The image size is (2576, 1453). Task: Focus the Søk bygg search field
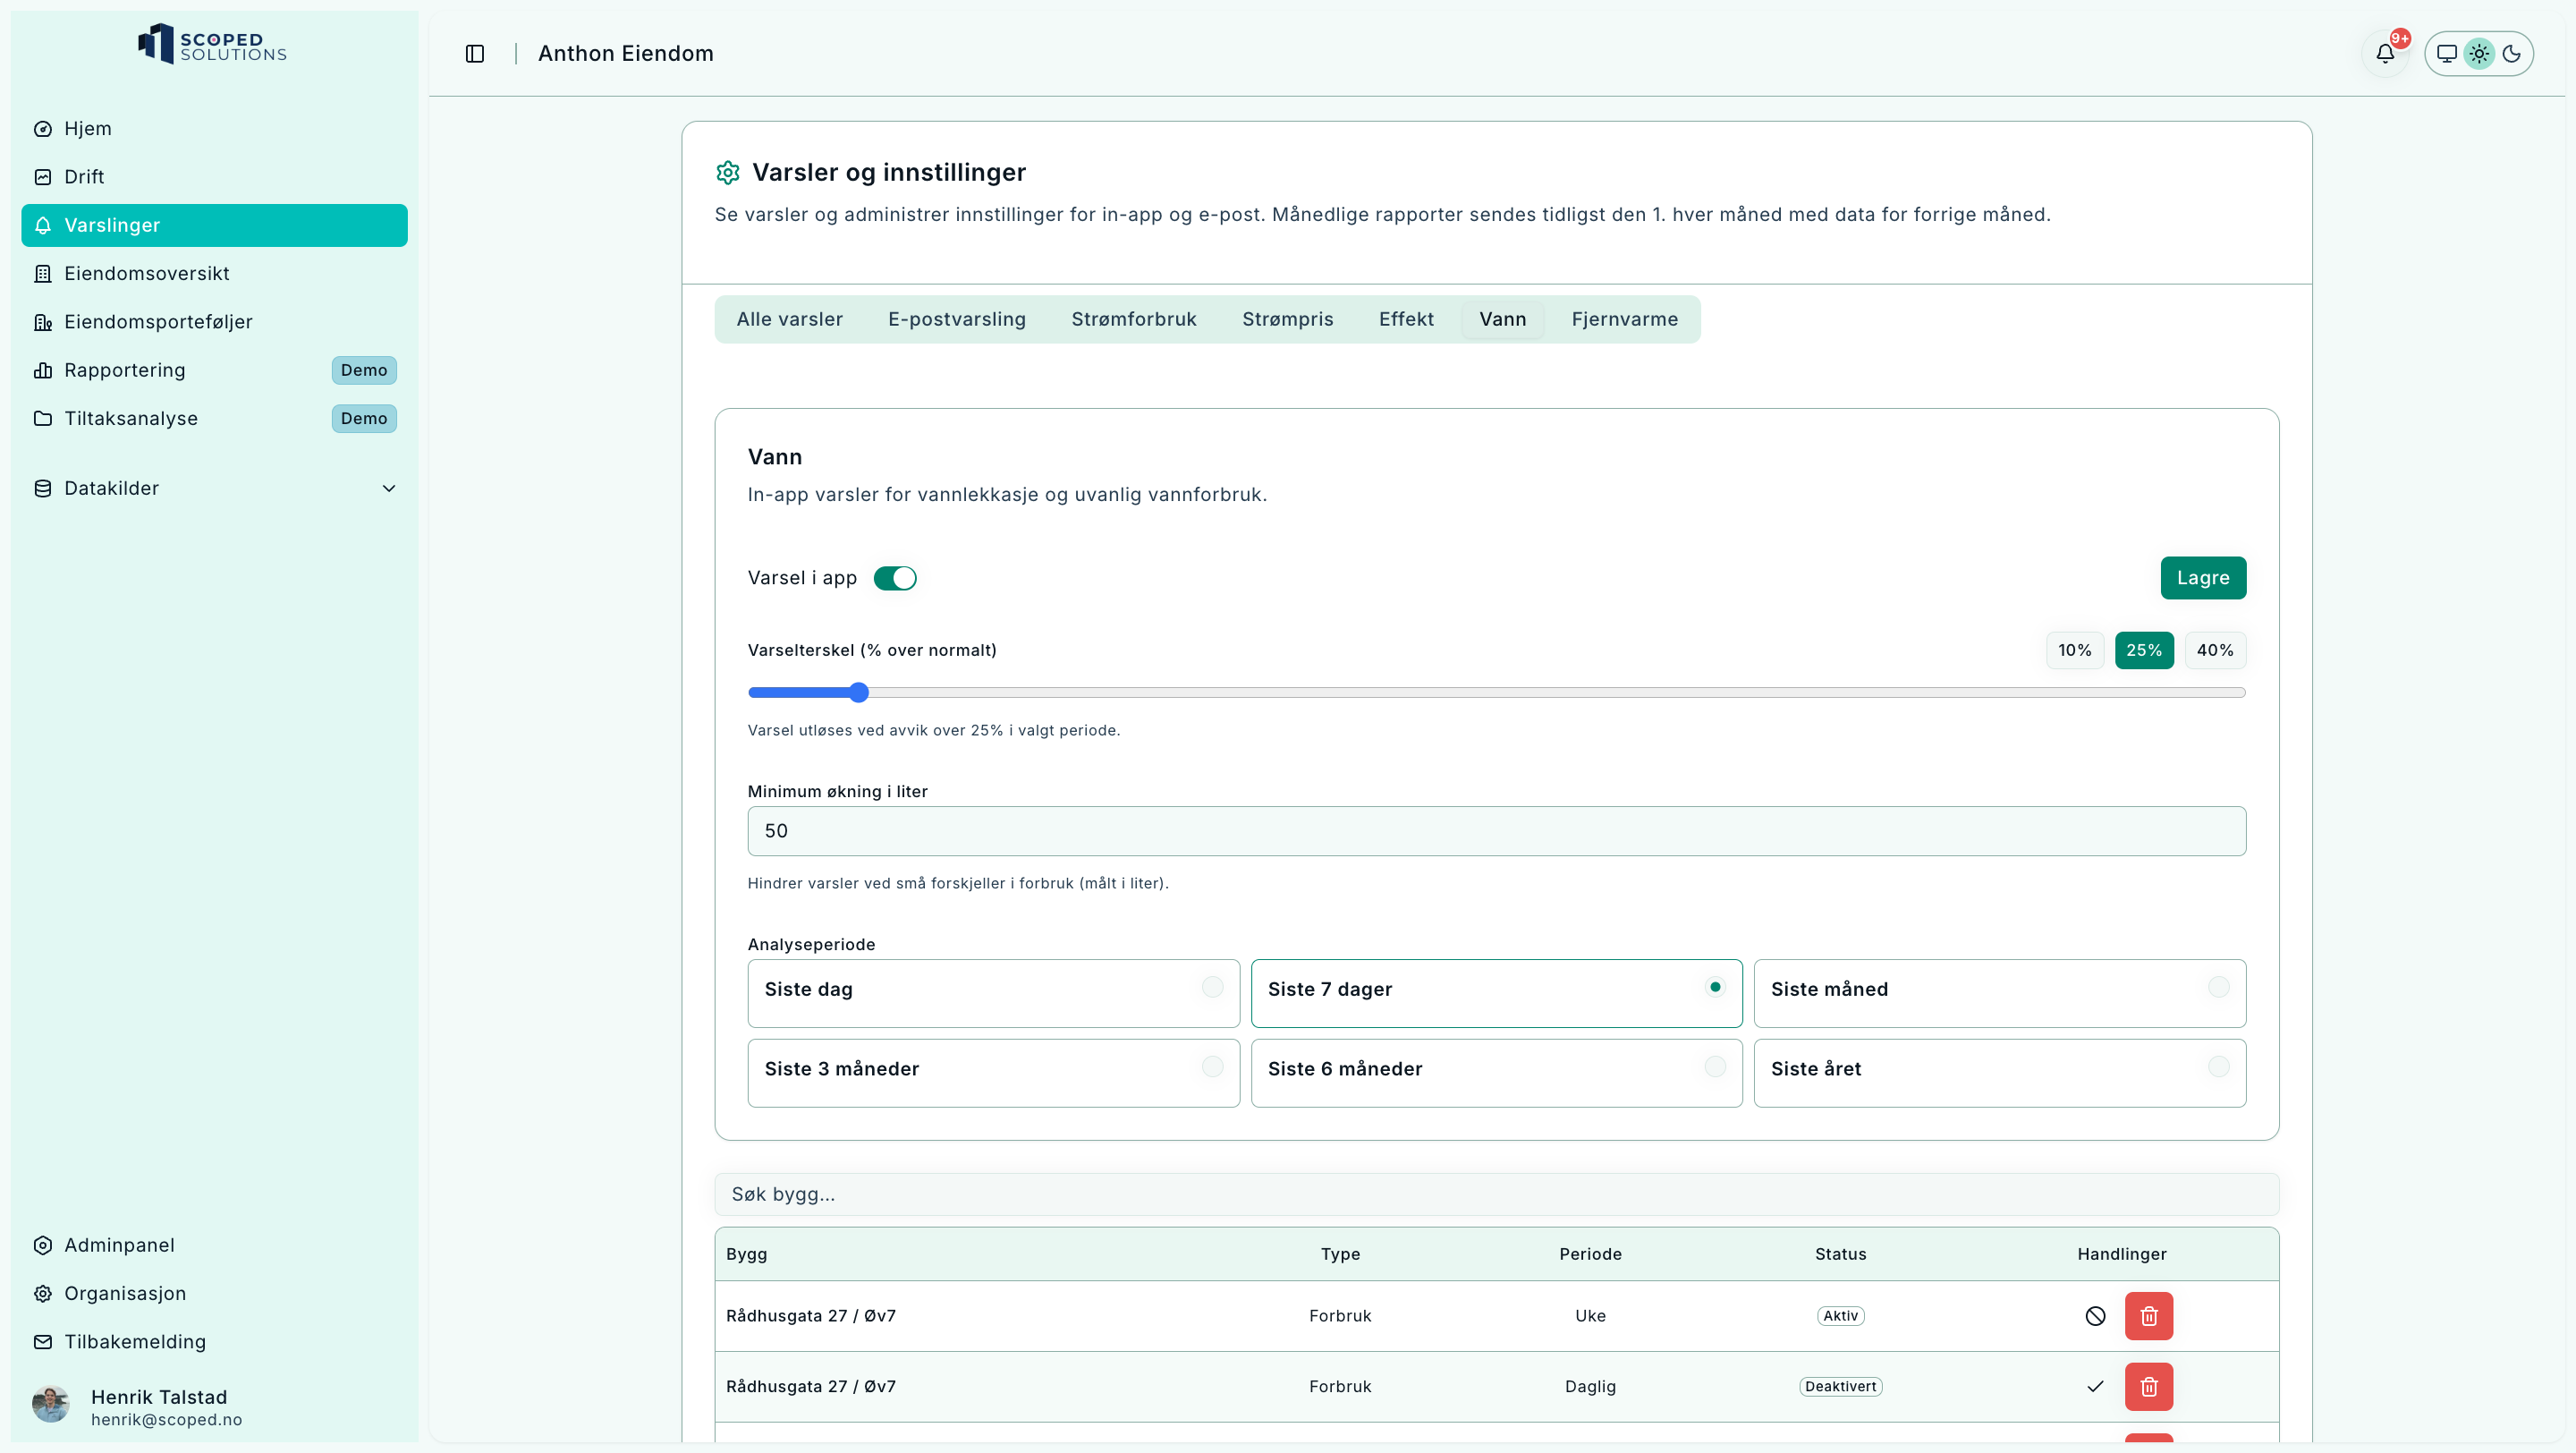1496,1194
